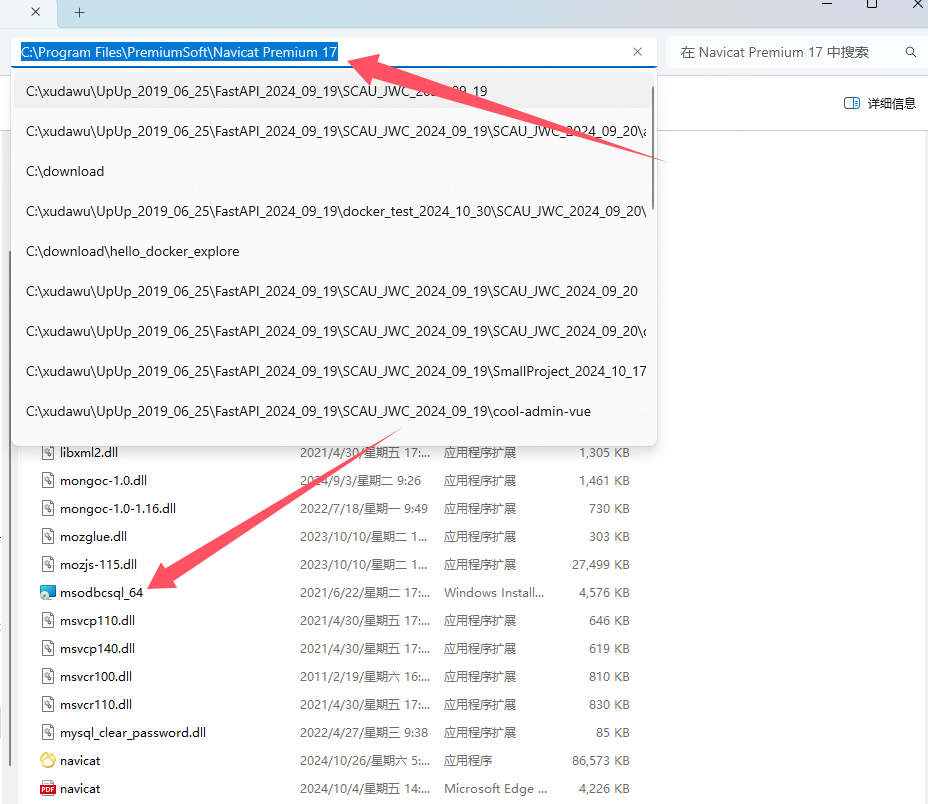Select navicat application name text
The width and height of the screenshot is (928, 804).
coord(80,761)
